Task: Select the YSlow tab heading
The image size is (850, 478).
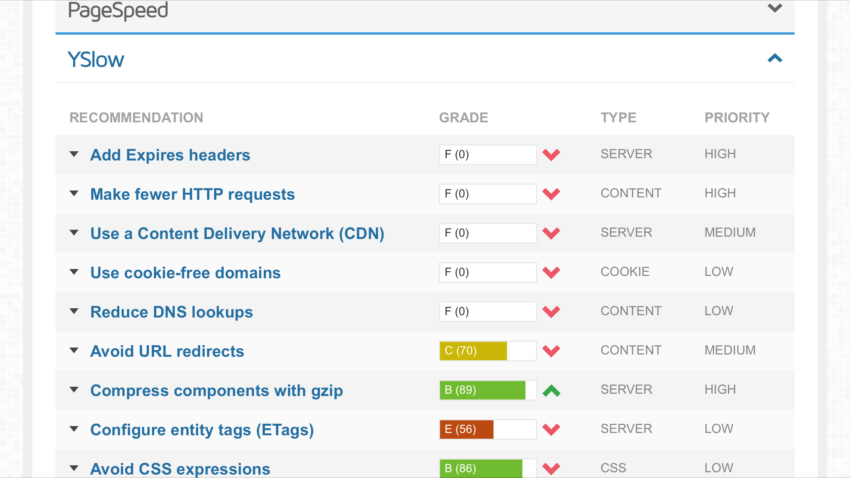Action: coord(95,59)
